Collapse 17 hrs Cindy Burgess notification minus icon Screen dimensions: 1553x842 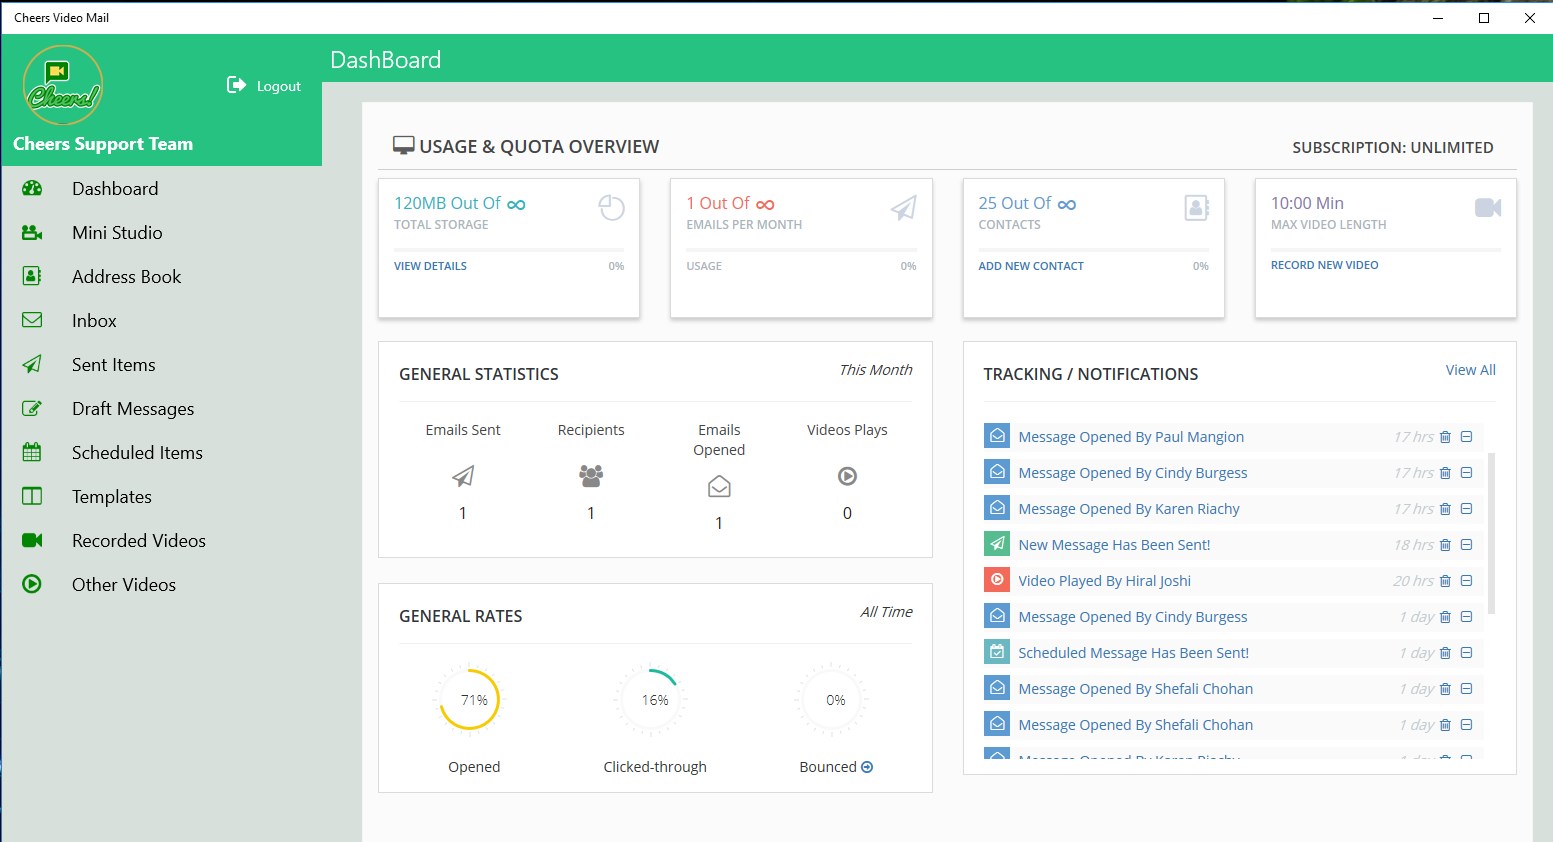[x=1466, y=473]
